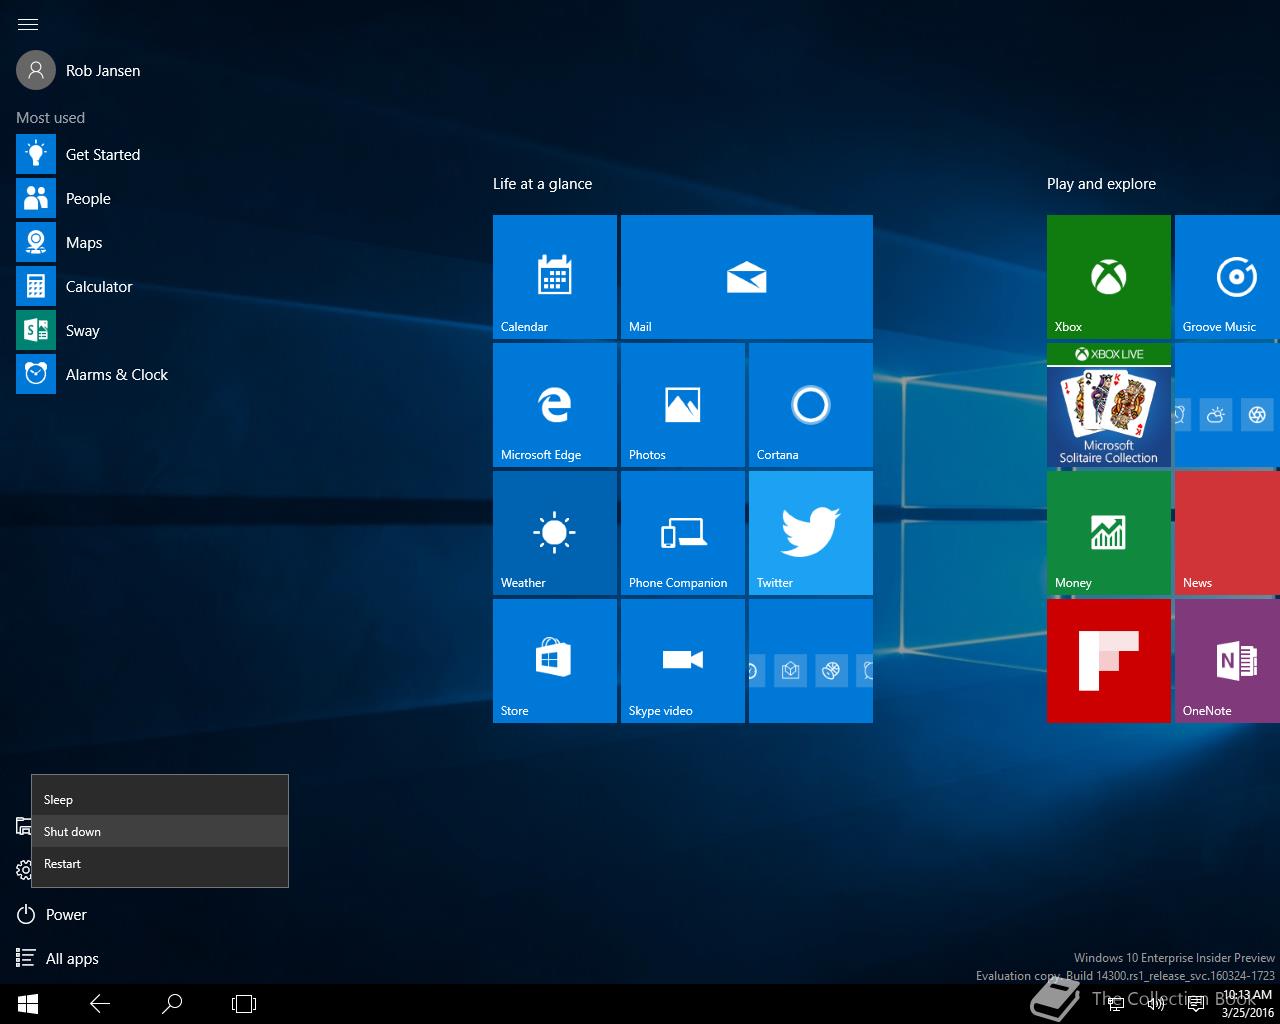The width and height of the screenshot is (1280, 1024).
Task: Open the Sway app
Action: pos(58,330)
